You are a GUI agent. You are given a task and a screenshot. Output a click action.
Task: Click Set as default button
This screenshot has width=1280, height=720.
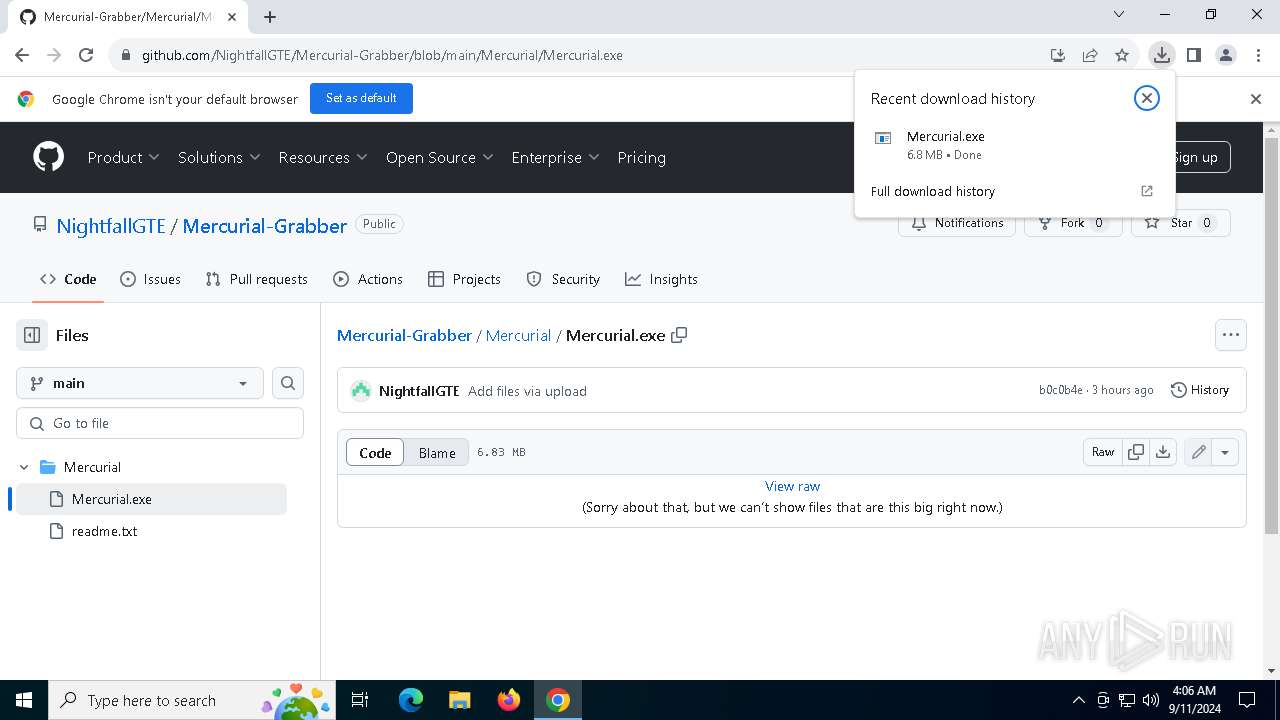pyautogui.click(x=361, y=98)
